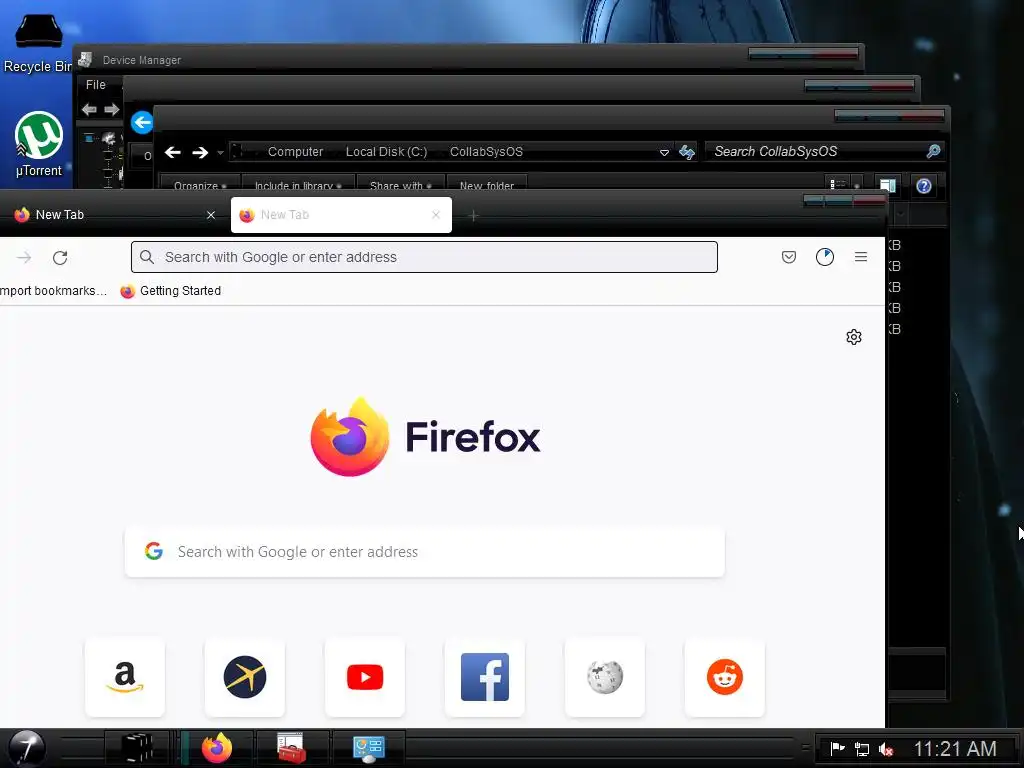
Task: Open Share with dropdown
Action: click(x=400, y=185)
